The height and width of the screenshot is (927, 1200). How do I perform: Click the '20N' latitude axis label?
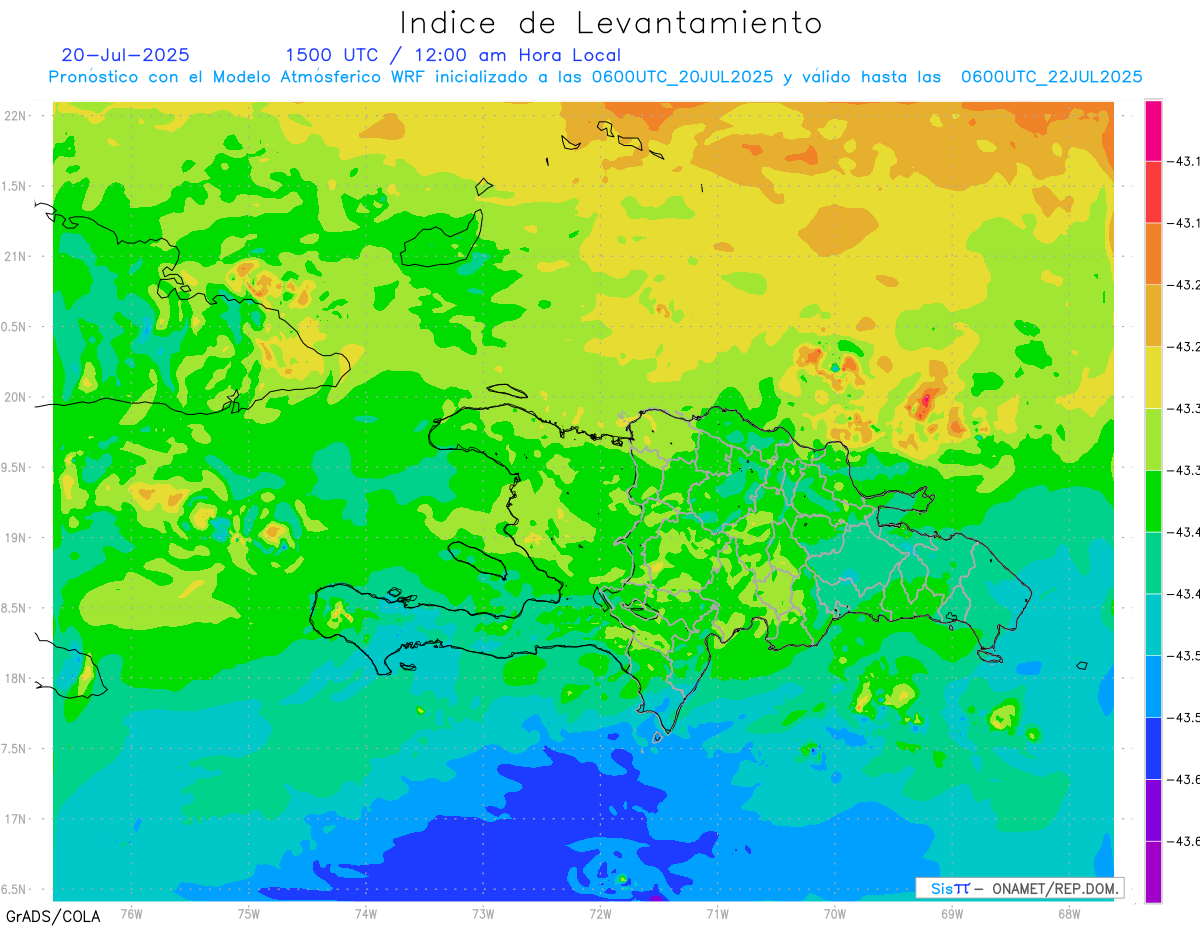click(17, 397)
